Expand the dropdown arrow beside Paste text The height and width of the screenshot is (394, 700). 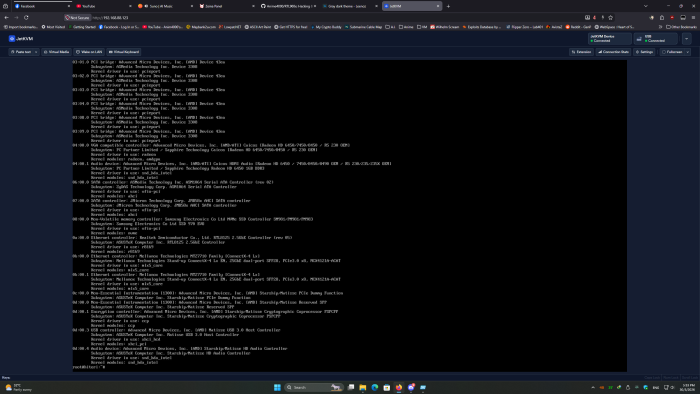point(36,52)
